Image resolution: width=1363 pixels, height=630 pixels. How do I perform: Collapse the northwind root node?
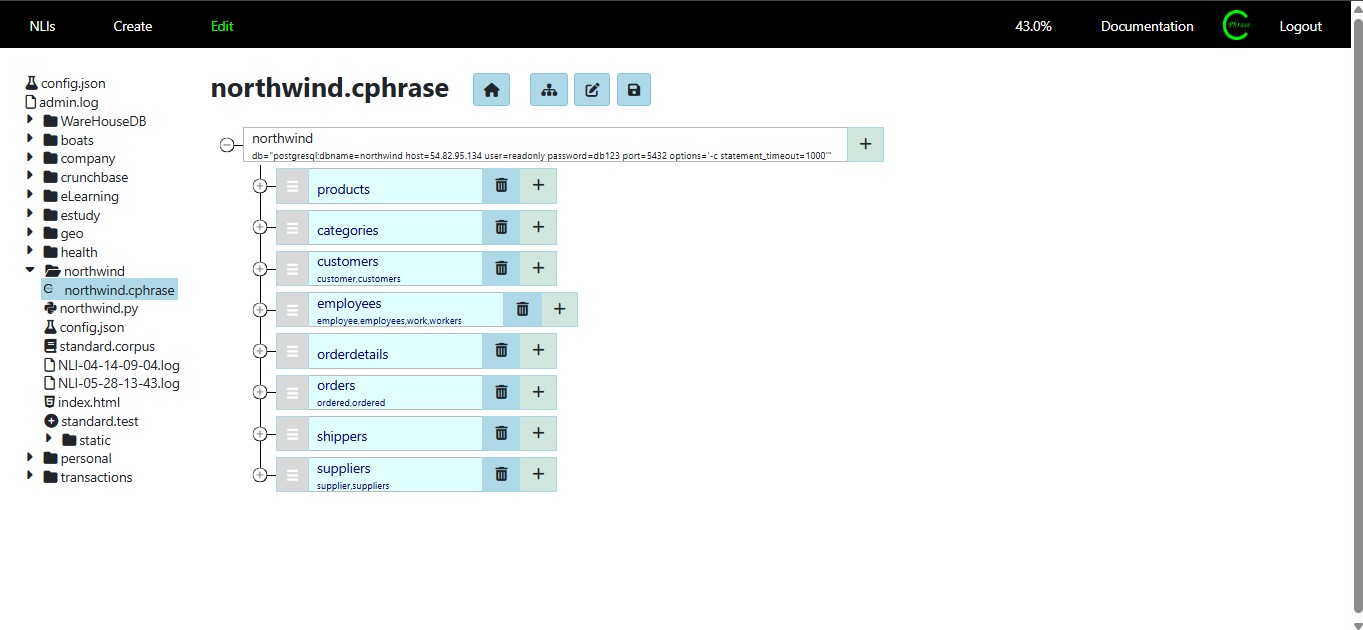227,145
